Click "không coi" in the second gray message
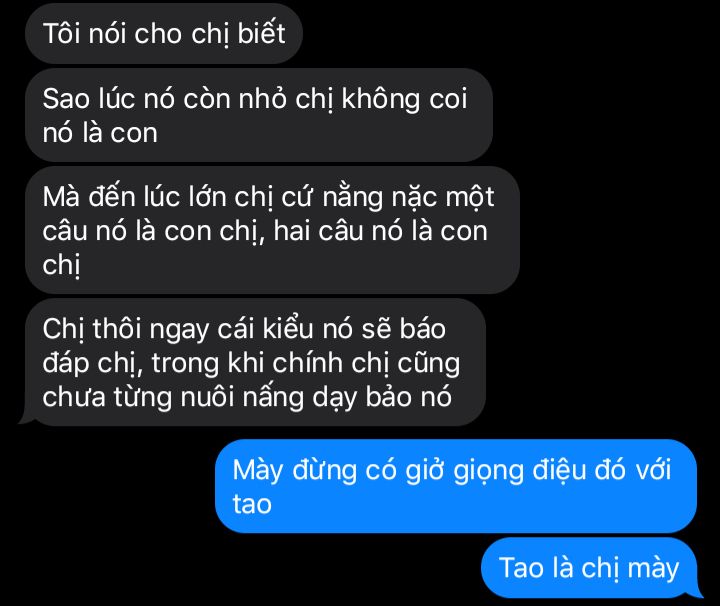 (404, 99)
